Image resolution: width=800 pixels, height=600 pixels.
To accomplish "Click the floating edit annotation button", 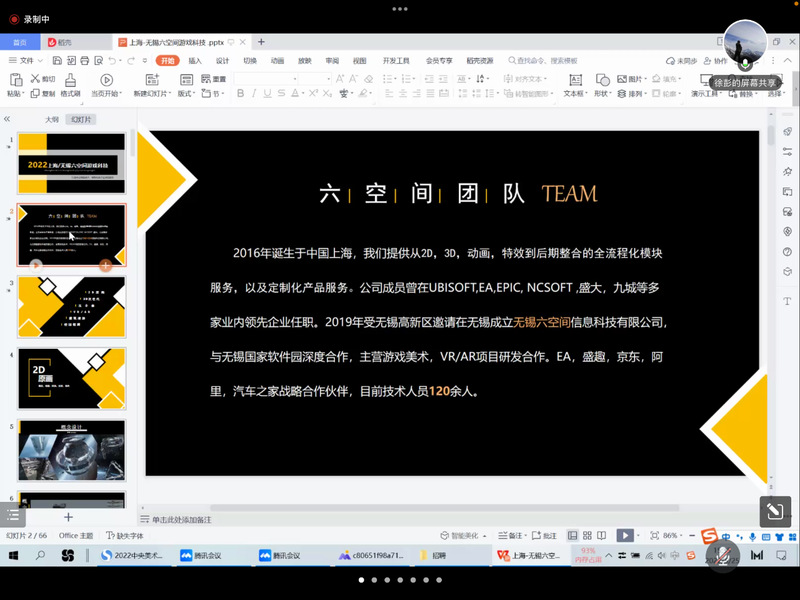I will coord(775,511).
